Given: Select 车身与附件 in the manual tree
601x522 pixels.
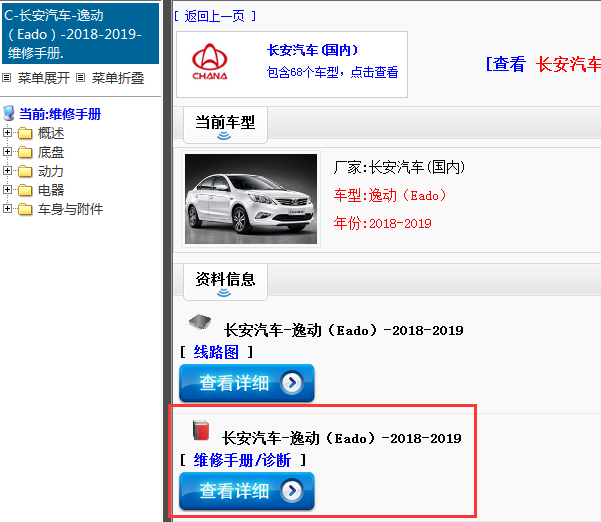Looking at the screenshot, I should (x=71, y=209).
